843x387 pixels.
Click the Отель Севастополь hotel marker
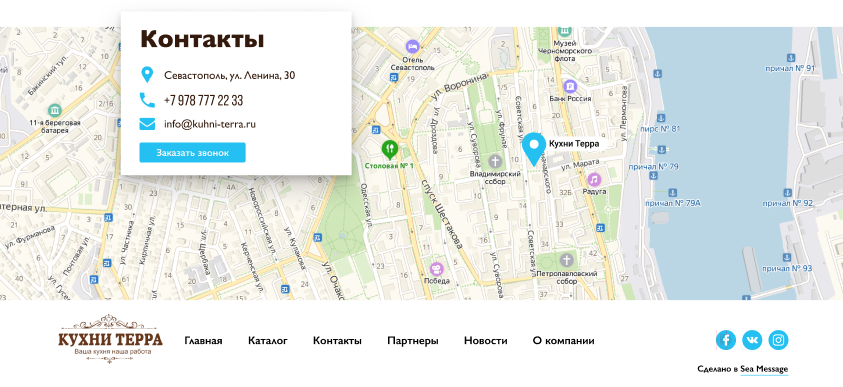click(412, 46)
